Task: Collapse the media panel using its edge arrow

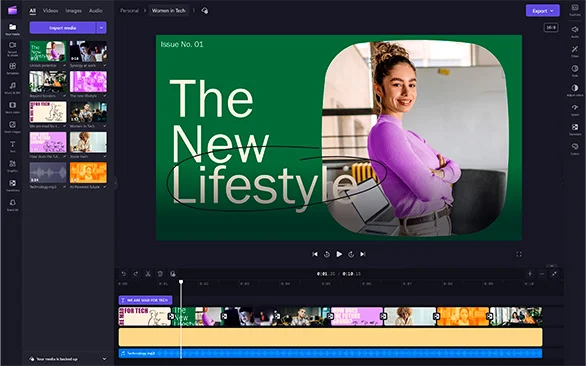Action: click(115, 183)
